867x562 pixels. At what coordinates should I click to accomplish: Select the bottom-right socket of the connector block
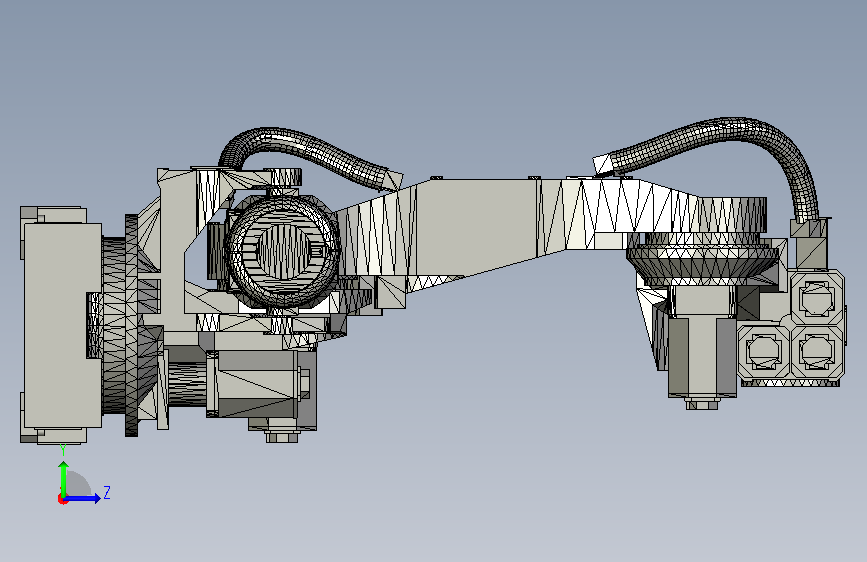coord(817,351)
